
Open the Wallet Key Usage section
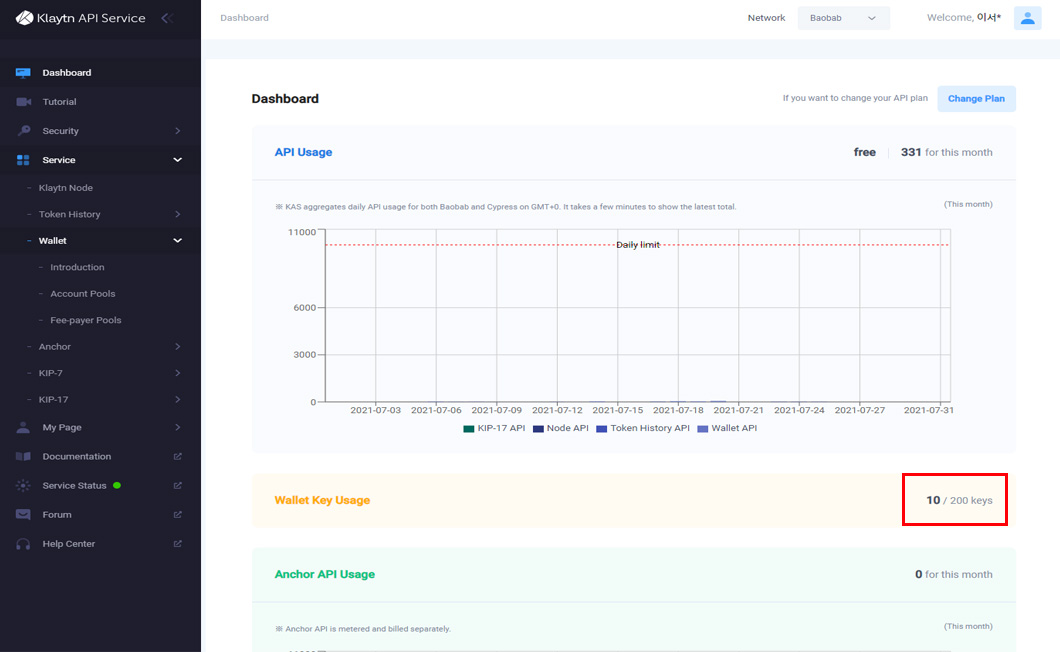point(322,500)
